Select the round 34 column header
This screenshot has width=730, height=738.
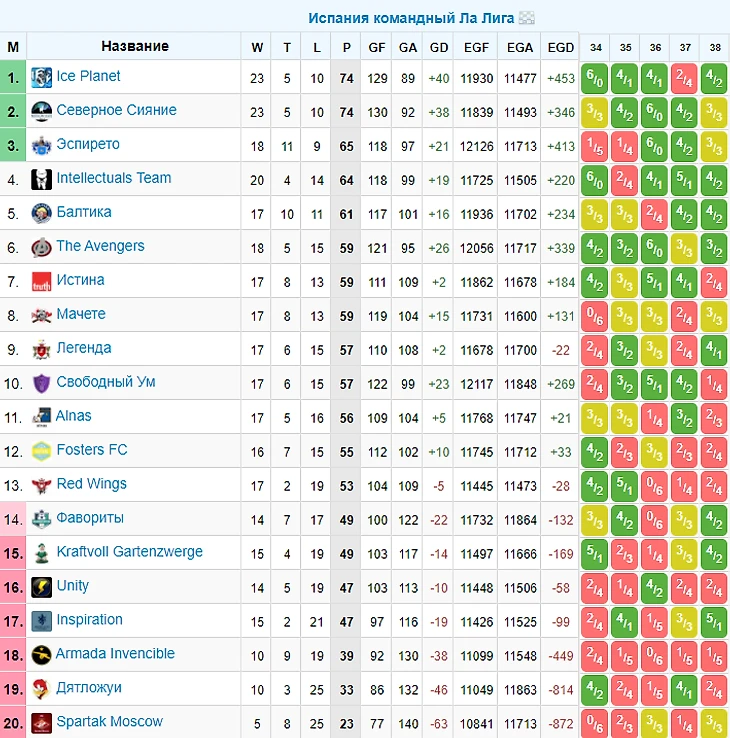point(595,48)
